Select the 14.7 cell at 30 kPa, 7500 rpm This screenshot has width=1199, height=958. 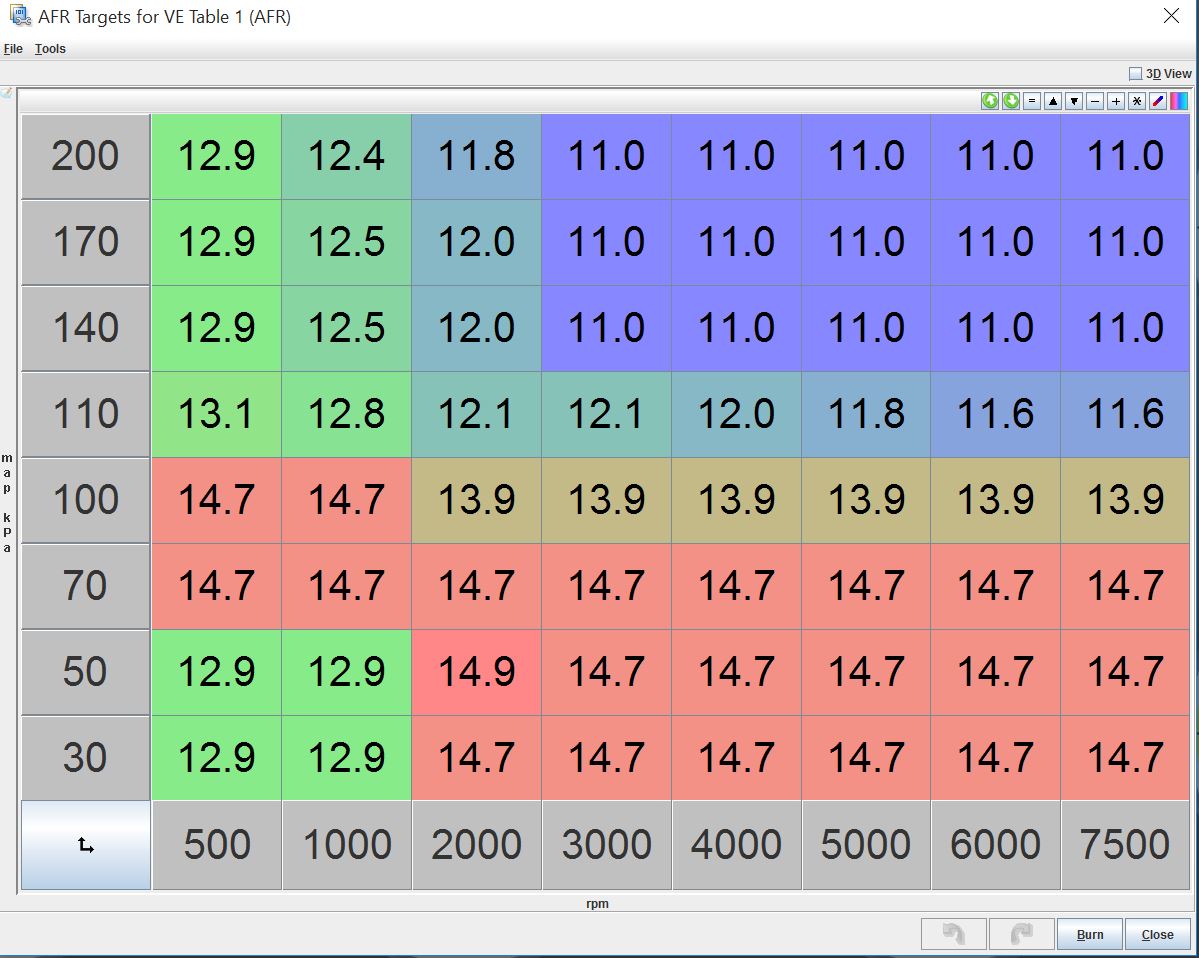(x=1125, y=758)
